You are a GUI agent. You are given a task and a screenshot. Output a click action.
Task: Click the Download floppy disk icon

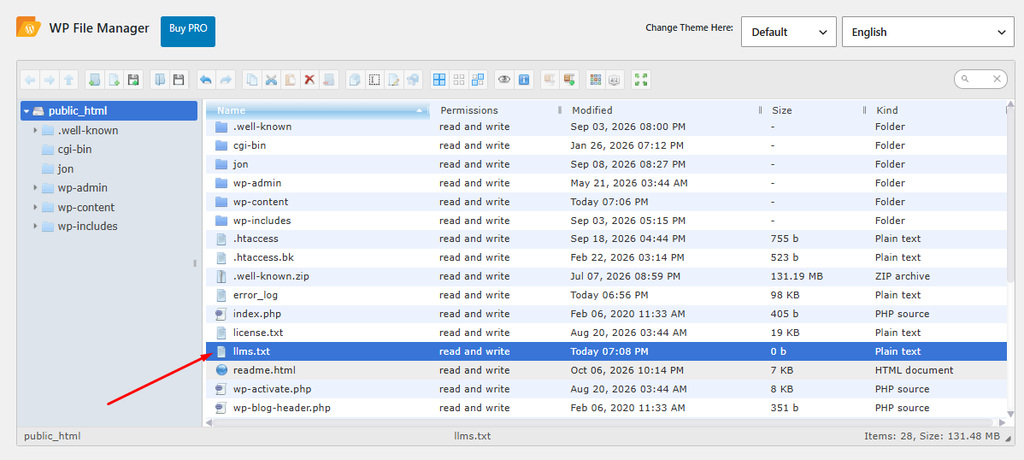tap(178, 80)
